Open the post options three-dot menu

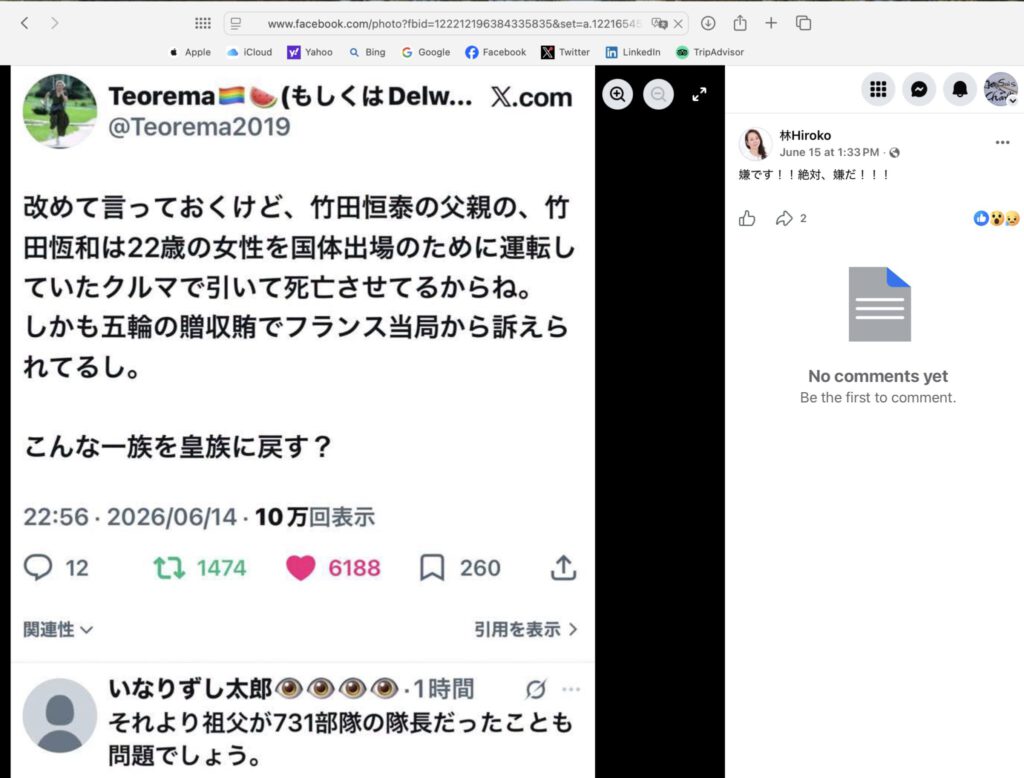(1002, 142)
